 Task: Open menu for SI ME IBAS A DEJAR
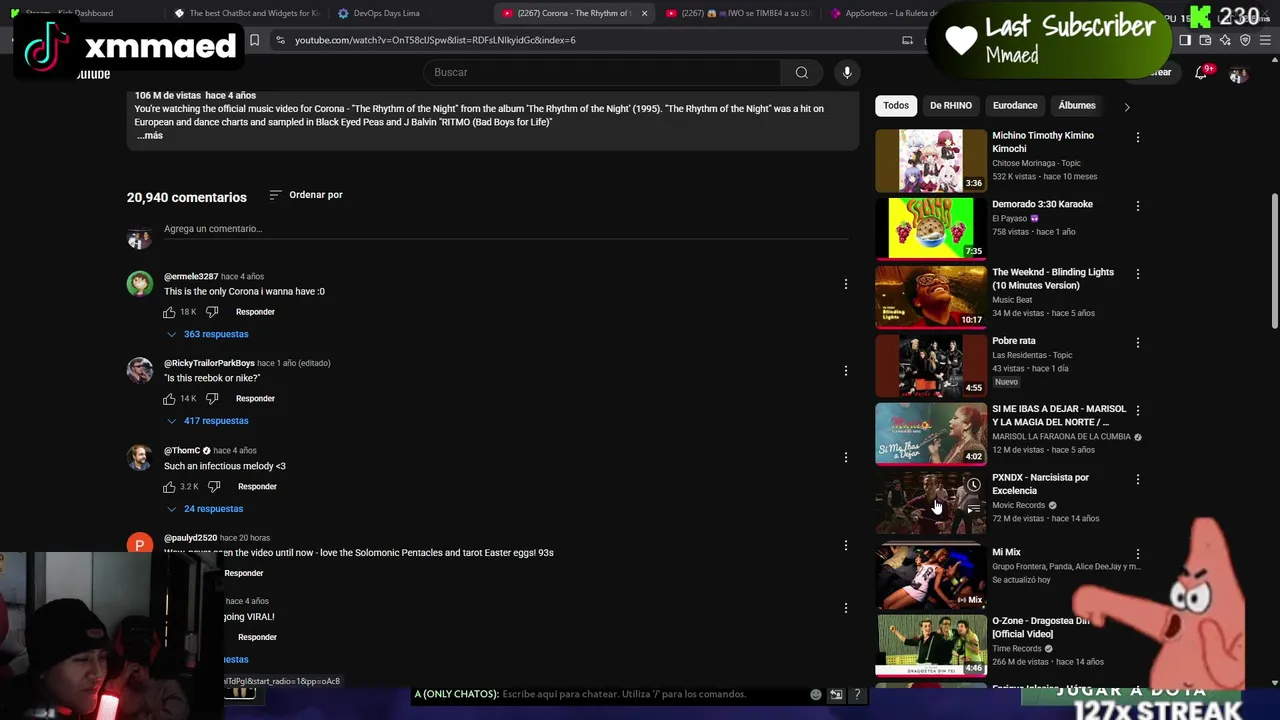(1137, 410)
